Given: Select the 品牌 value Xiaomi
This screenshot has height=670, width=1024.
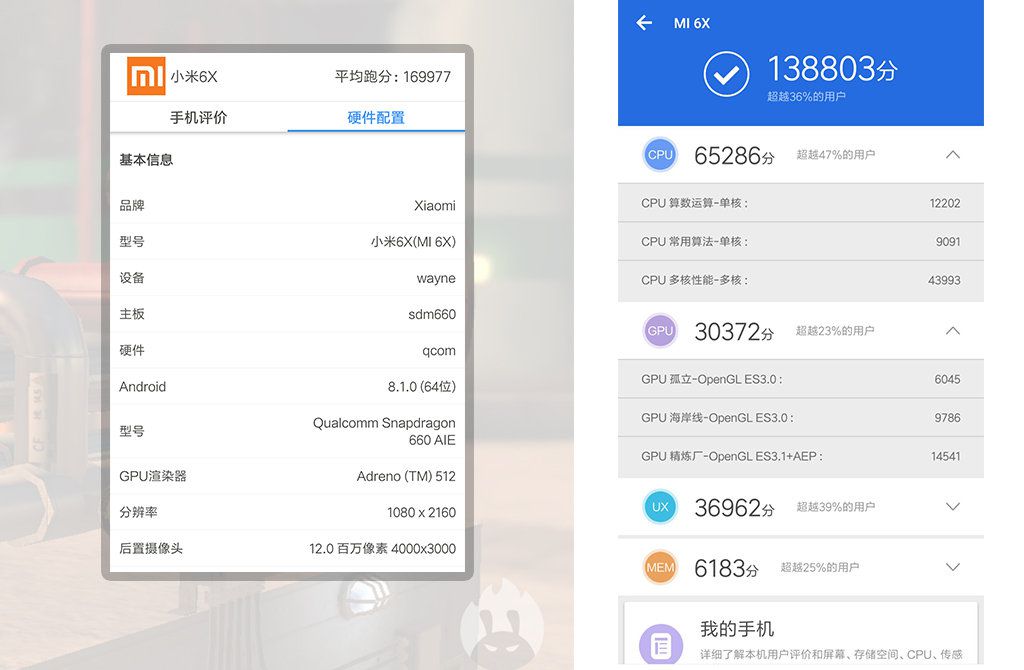Looking at the screenshot, I should tap(435, 206).
